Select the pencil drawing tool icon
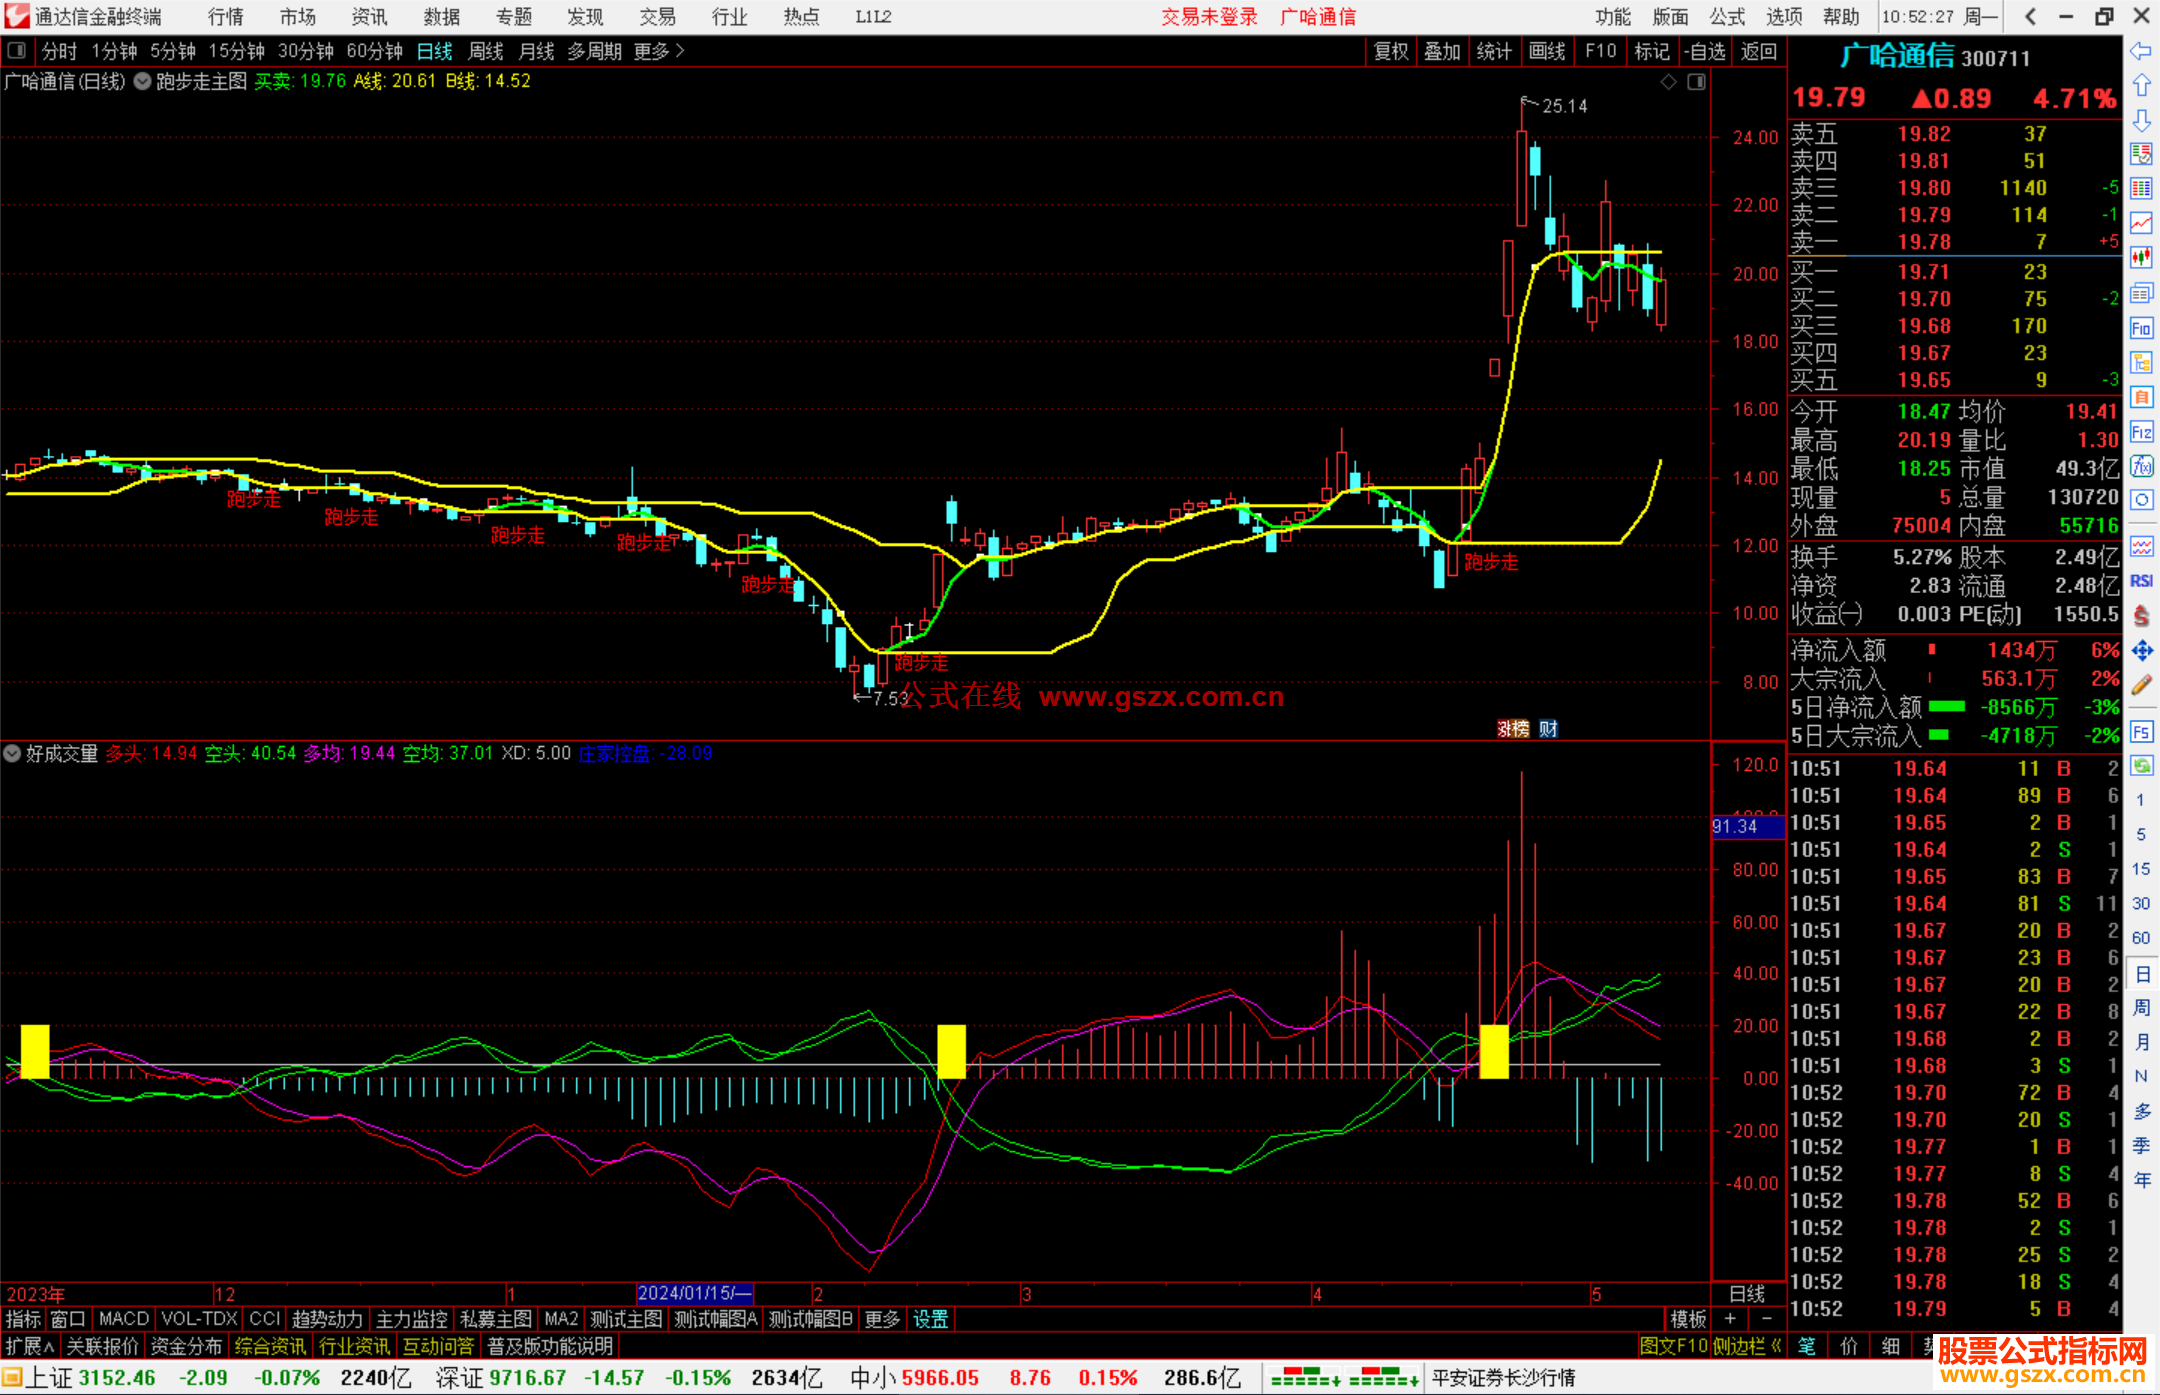The height and width of the screenshot is (1395, 2160). point(2141,685)
